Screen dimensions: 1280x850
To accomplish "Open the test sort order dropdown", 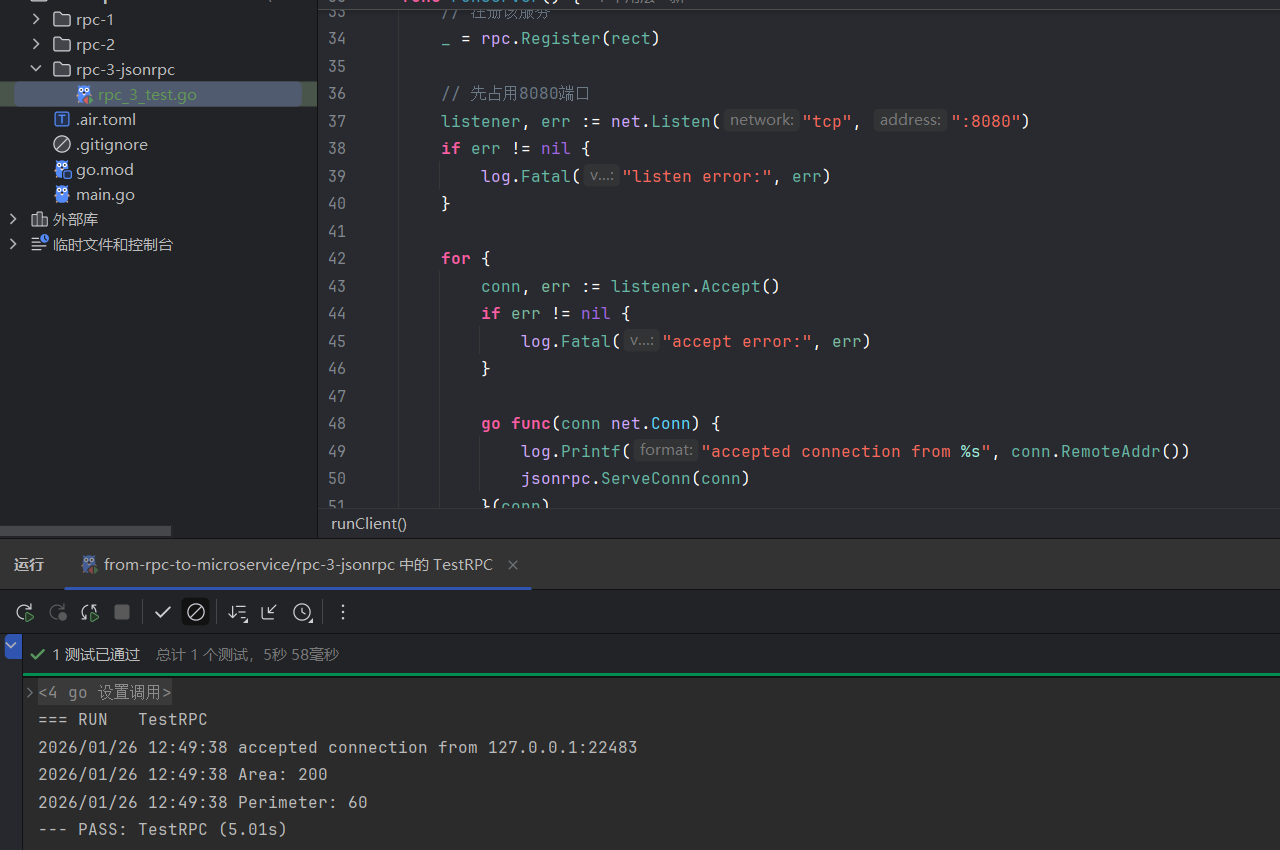I will 237,612.
